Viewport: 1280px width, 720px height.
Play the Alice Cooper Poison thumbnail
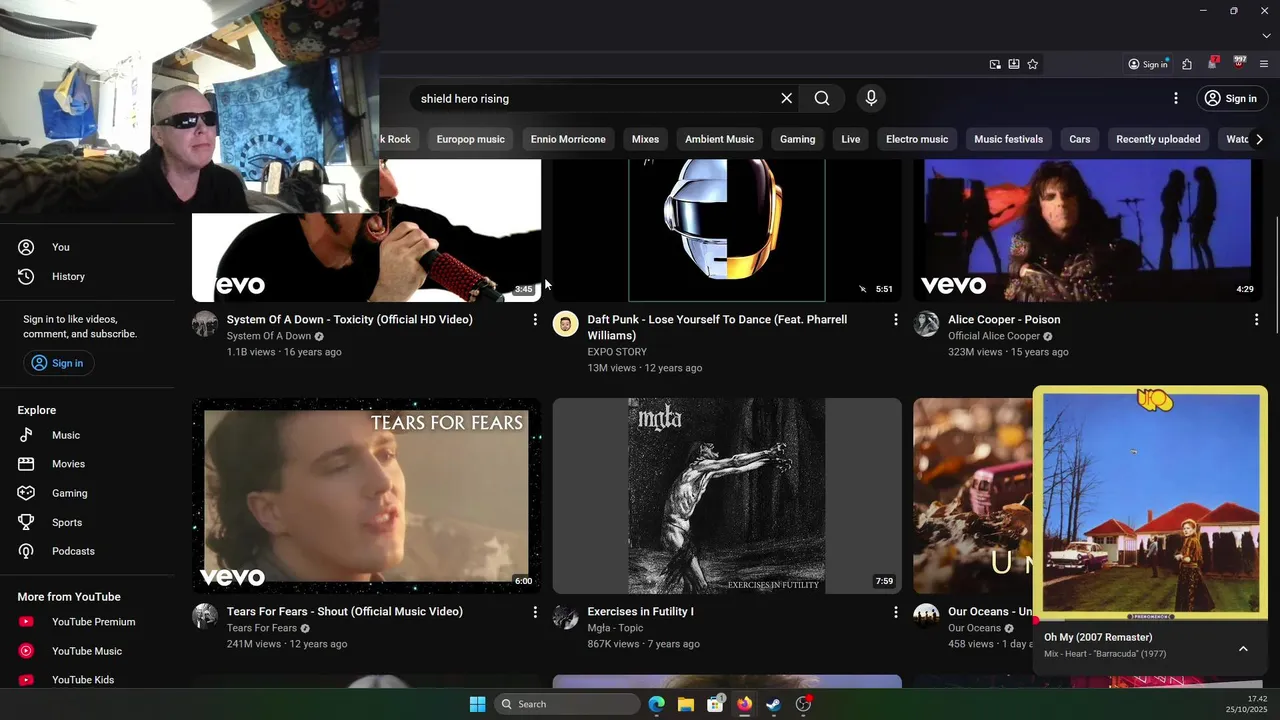tap(1087, 230)
